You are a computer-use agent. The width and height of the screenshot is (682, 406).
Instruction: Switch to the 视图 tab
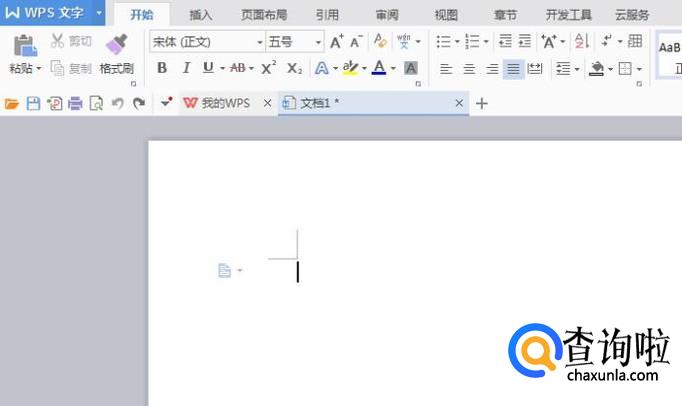446,15
